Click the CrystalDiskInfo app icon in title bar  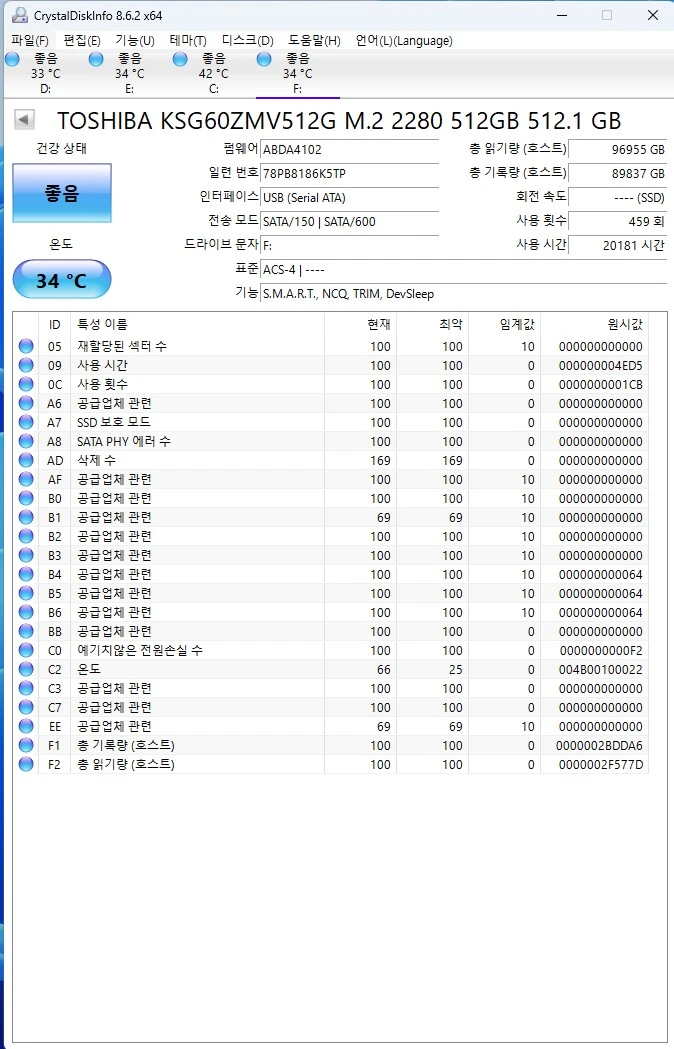(x=20, y=15)
